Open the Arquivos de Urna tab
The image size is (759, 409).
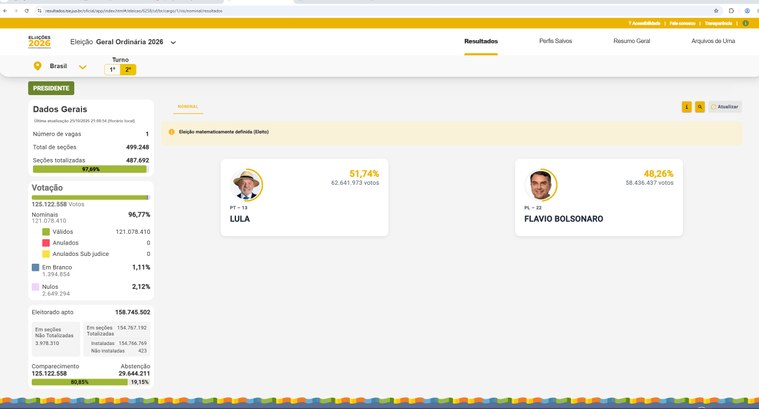point(713,41)
